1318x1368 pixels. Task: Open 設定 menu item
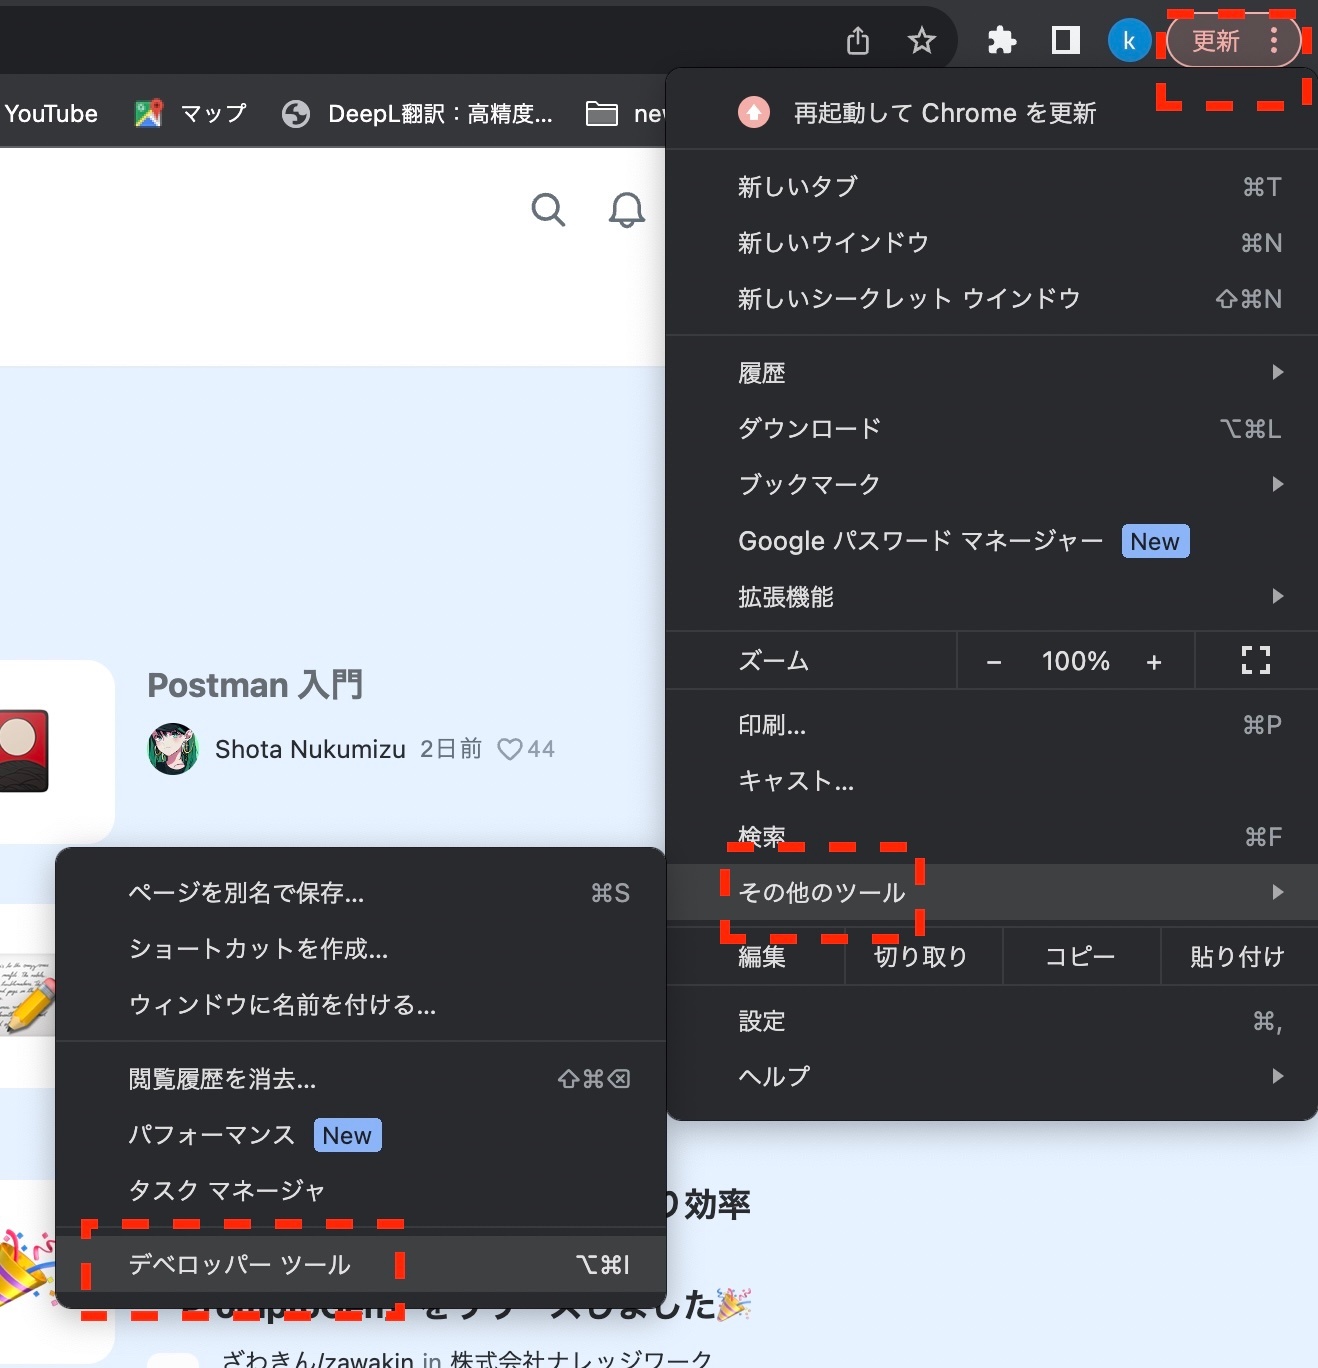pos(991,1020)
